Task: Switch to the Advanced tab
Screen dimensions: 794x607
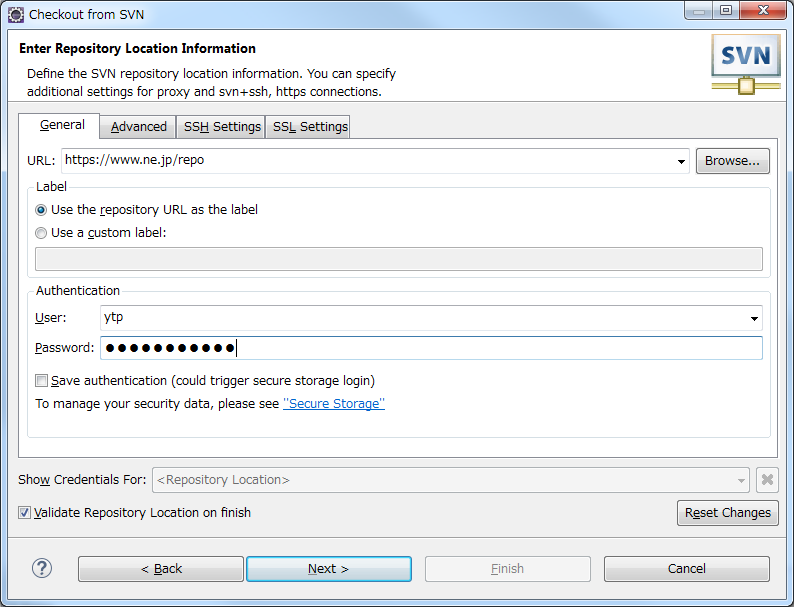Action: 138,127
